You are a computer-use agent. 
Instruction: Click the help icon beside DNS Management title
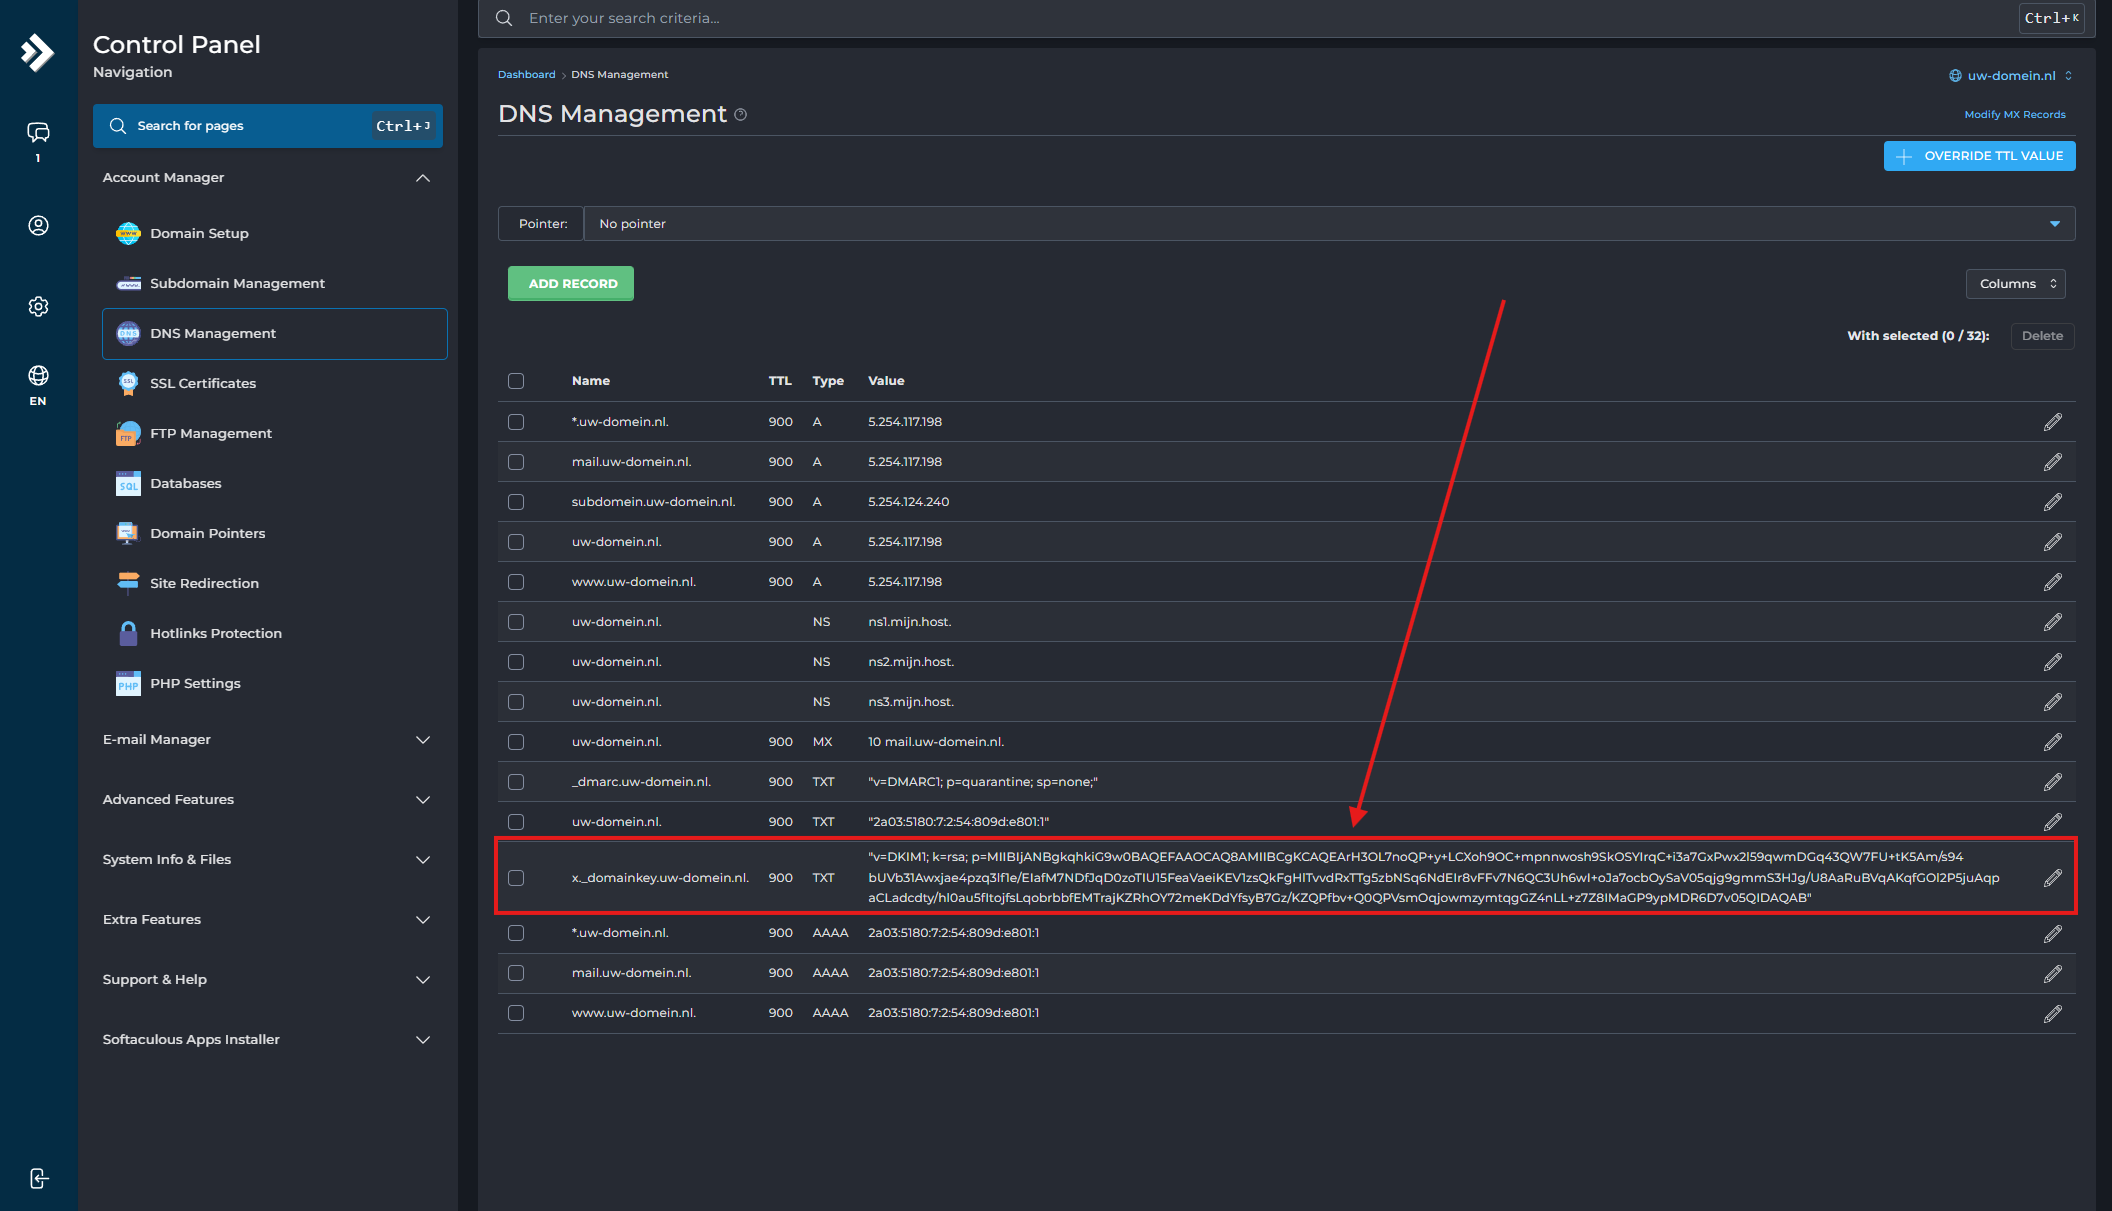[741, 115]
